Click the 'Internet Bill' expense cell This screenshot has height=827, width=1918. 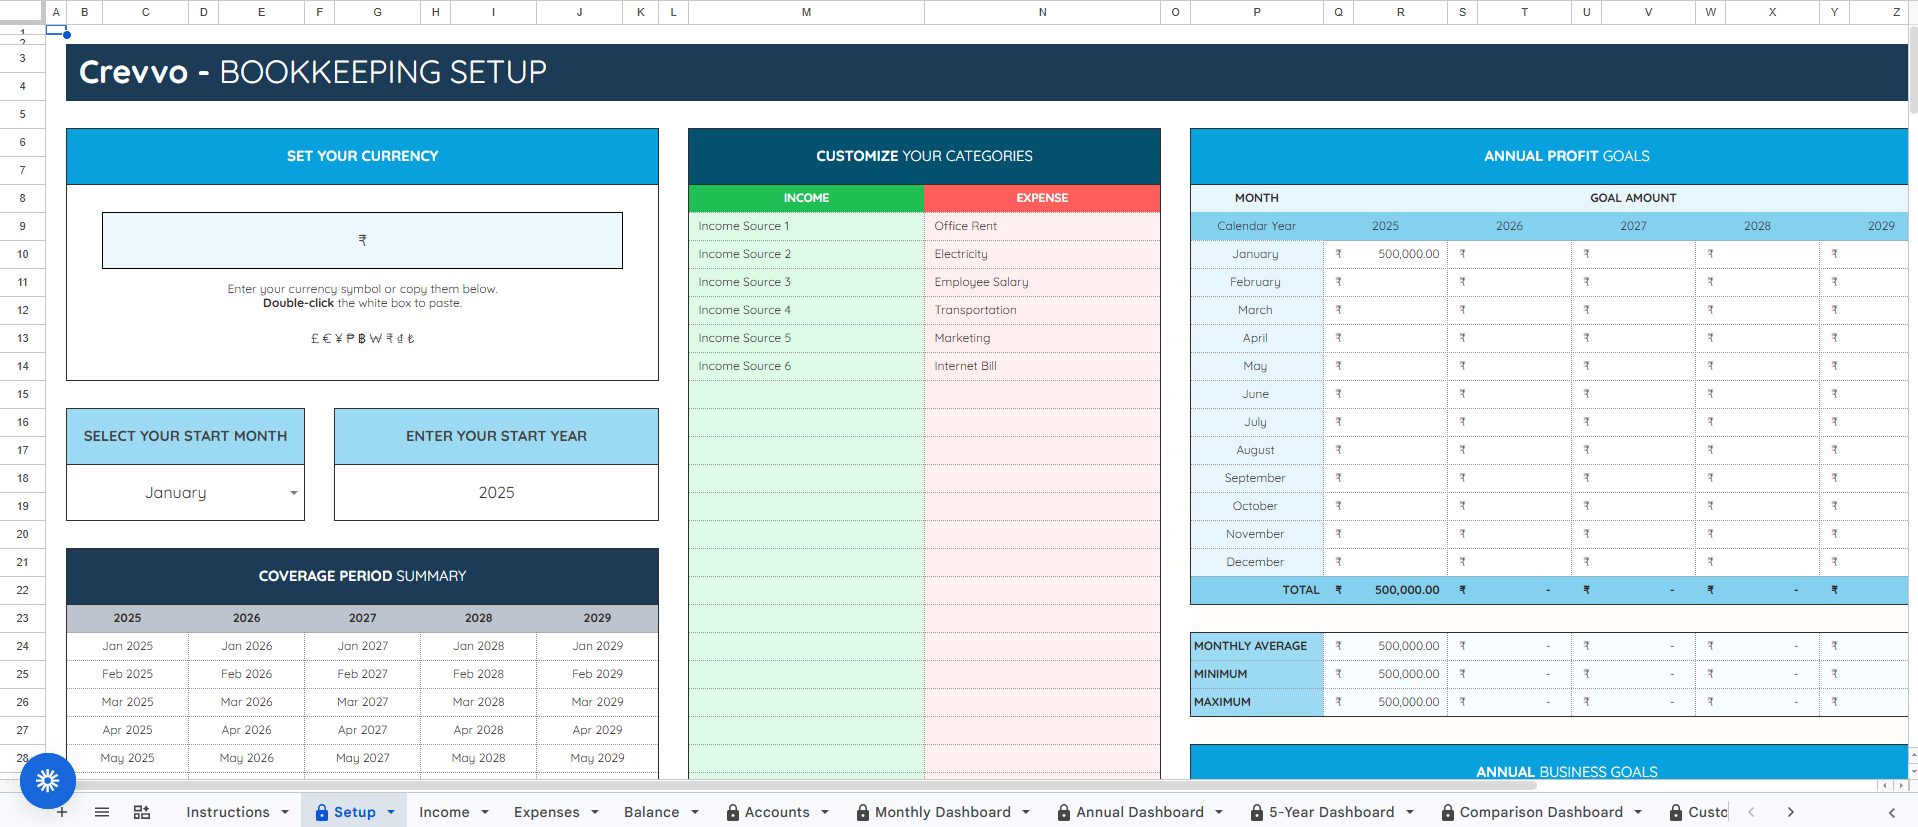coord(1042,366)
